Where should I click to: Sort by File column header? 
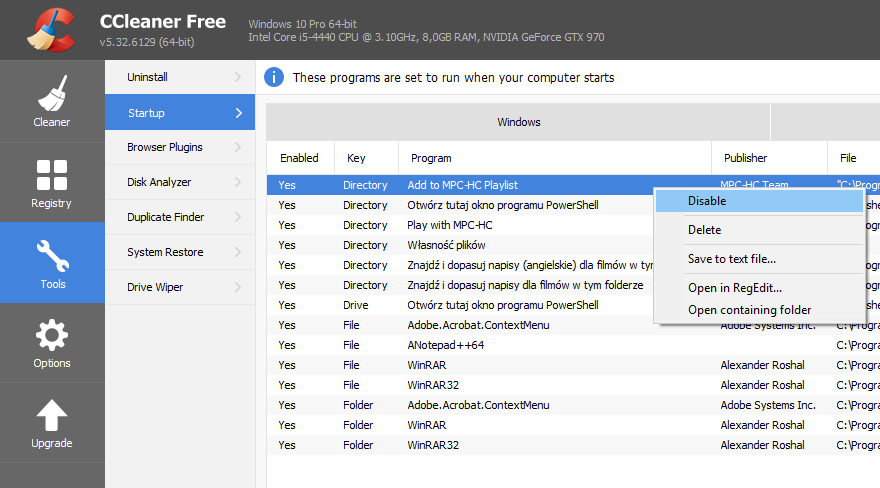click(x=853, y=158)
